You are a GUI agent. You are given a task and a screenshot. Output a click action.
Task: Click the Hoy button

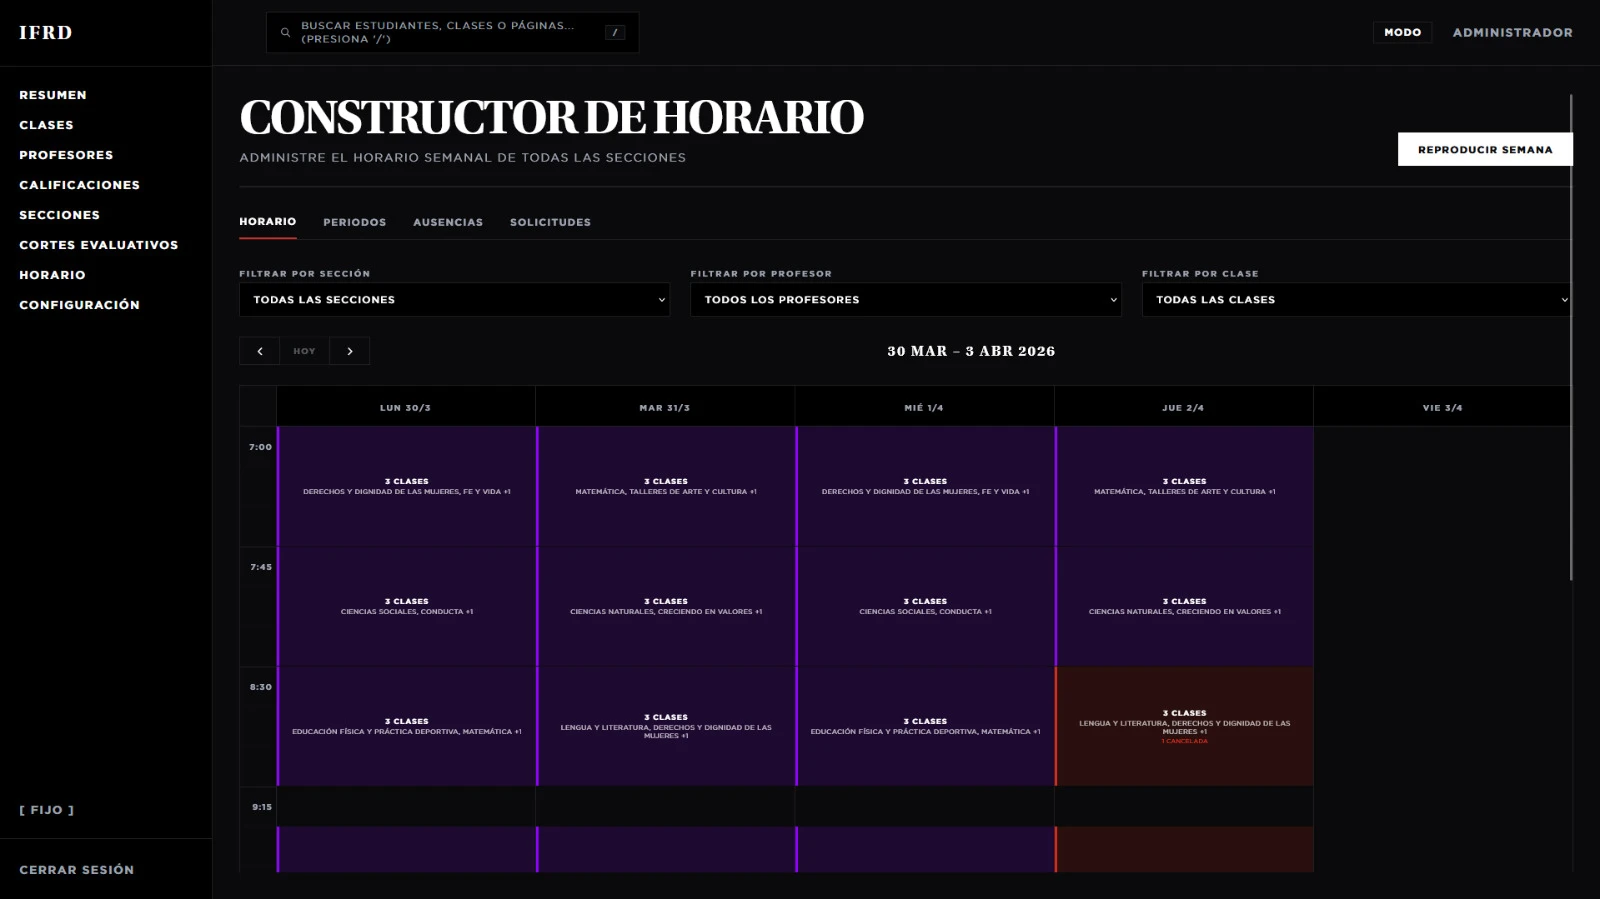(304, 351)
